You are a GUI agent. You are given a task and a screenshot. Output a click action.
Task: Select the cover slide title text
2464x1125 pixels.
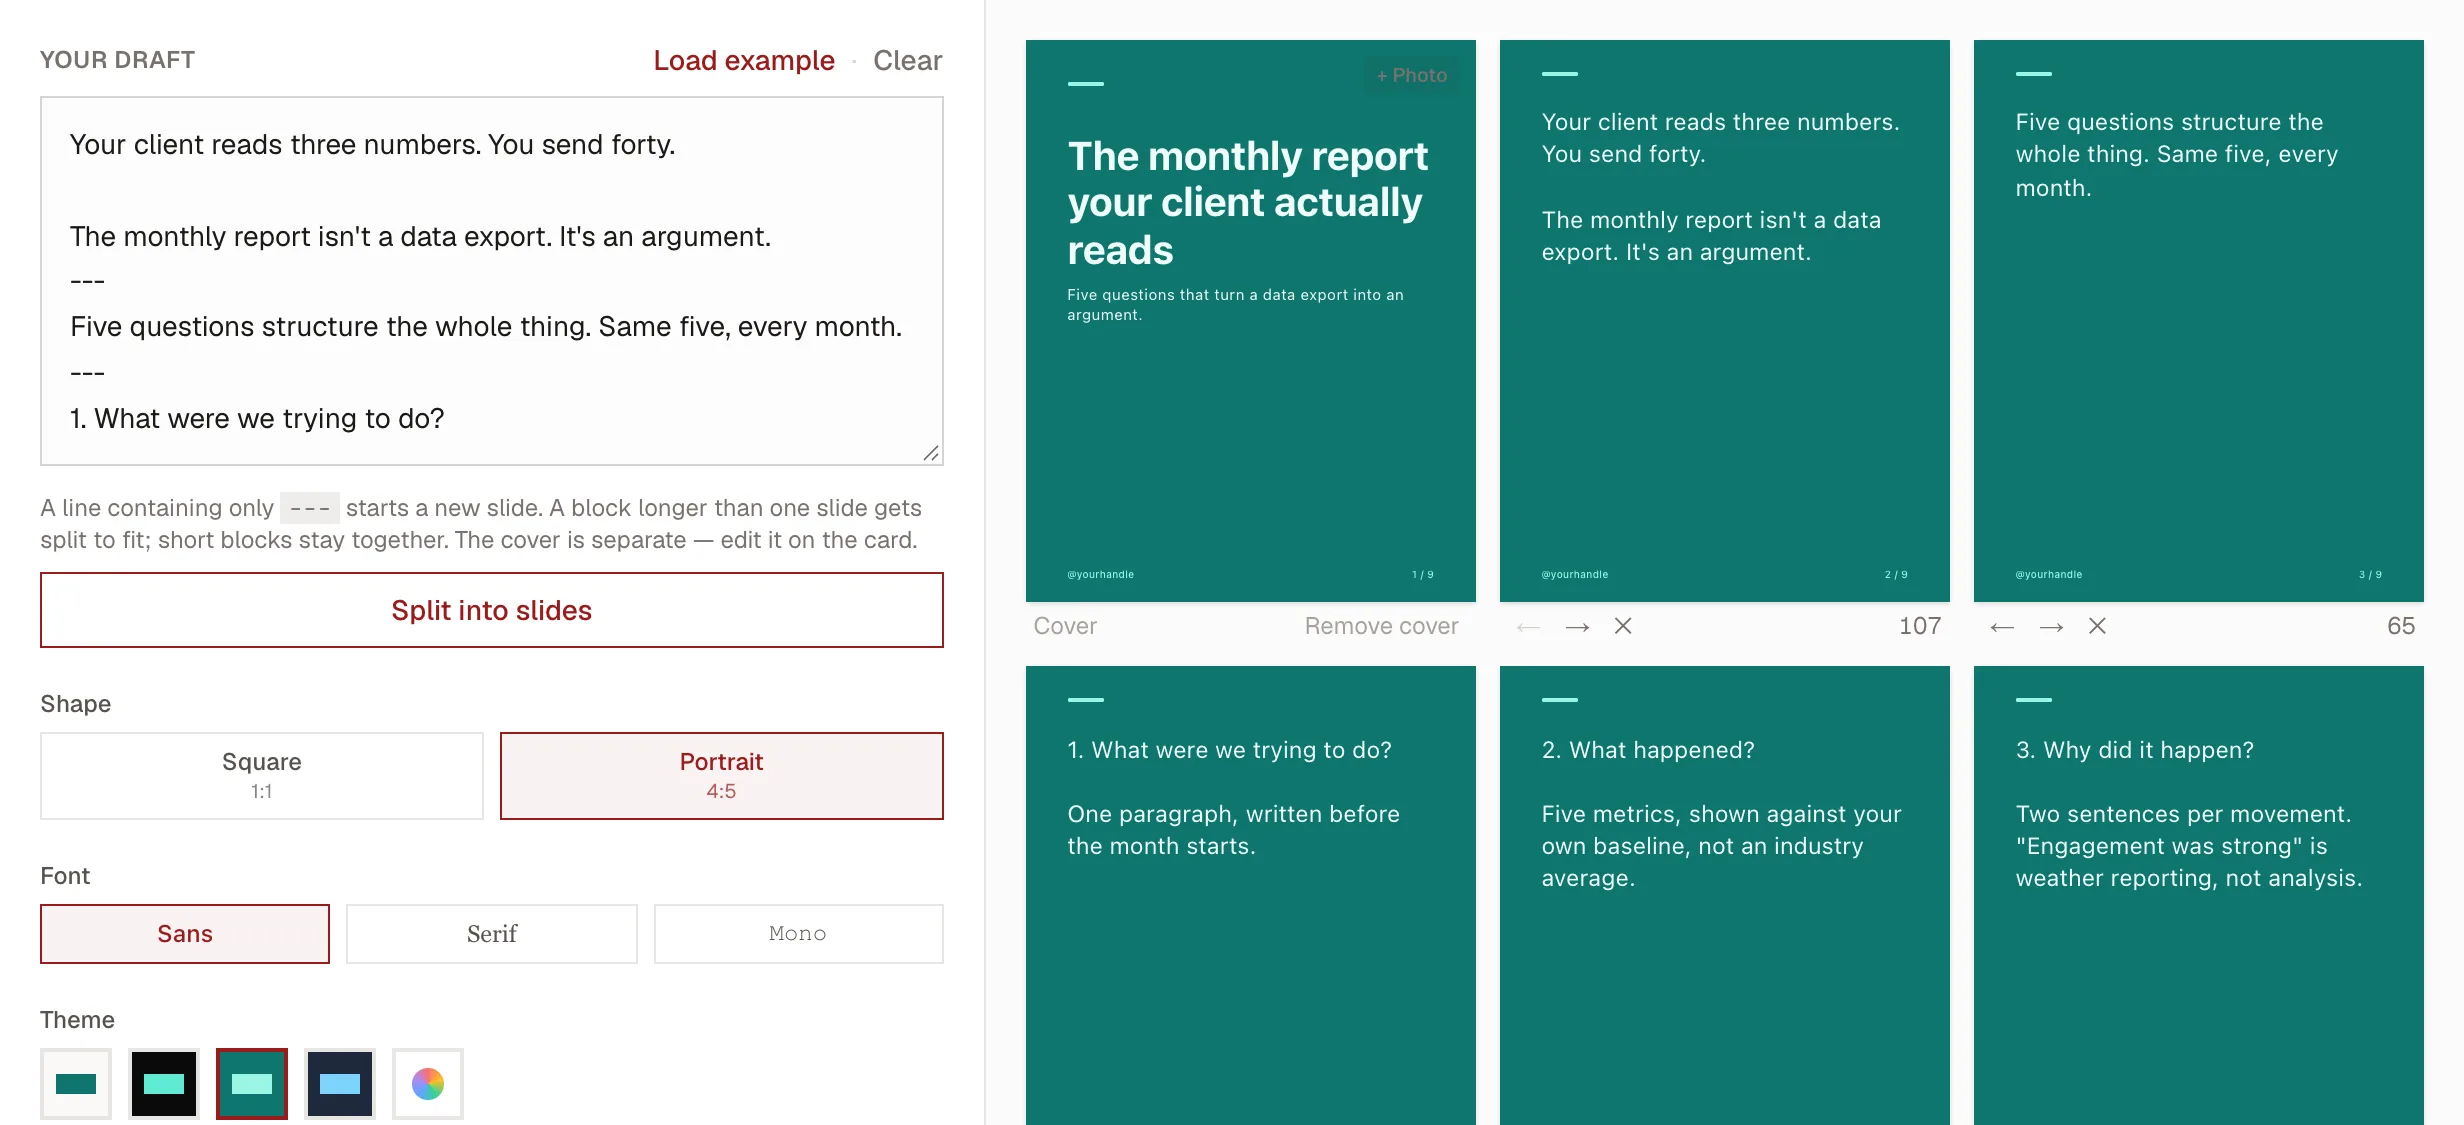[x=1248, y=203]
